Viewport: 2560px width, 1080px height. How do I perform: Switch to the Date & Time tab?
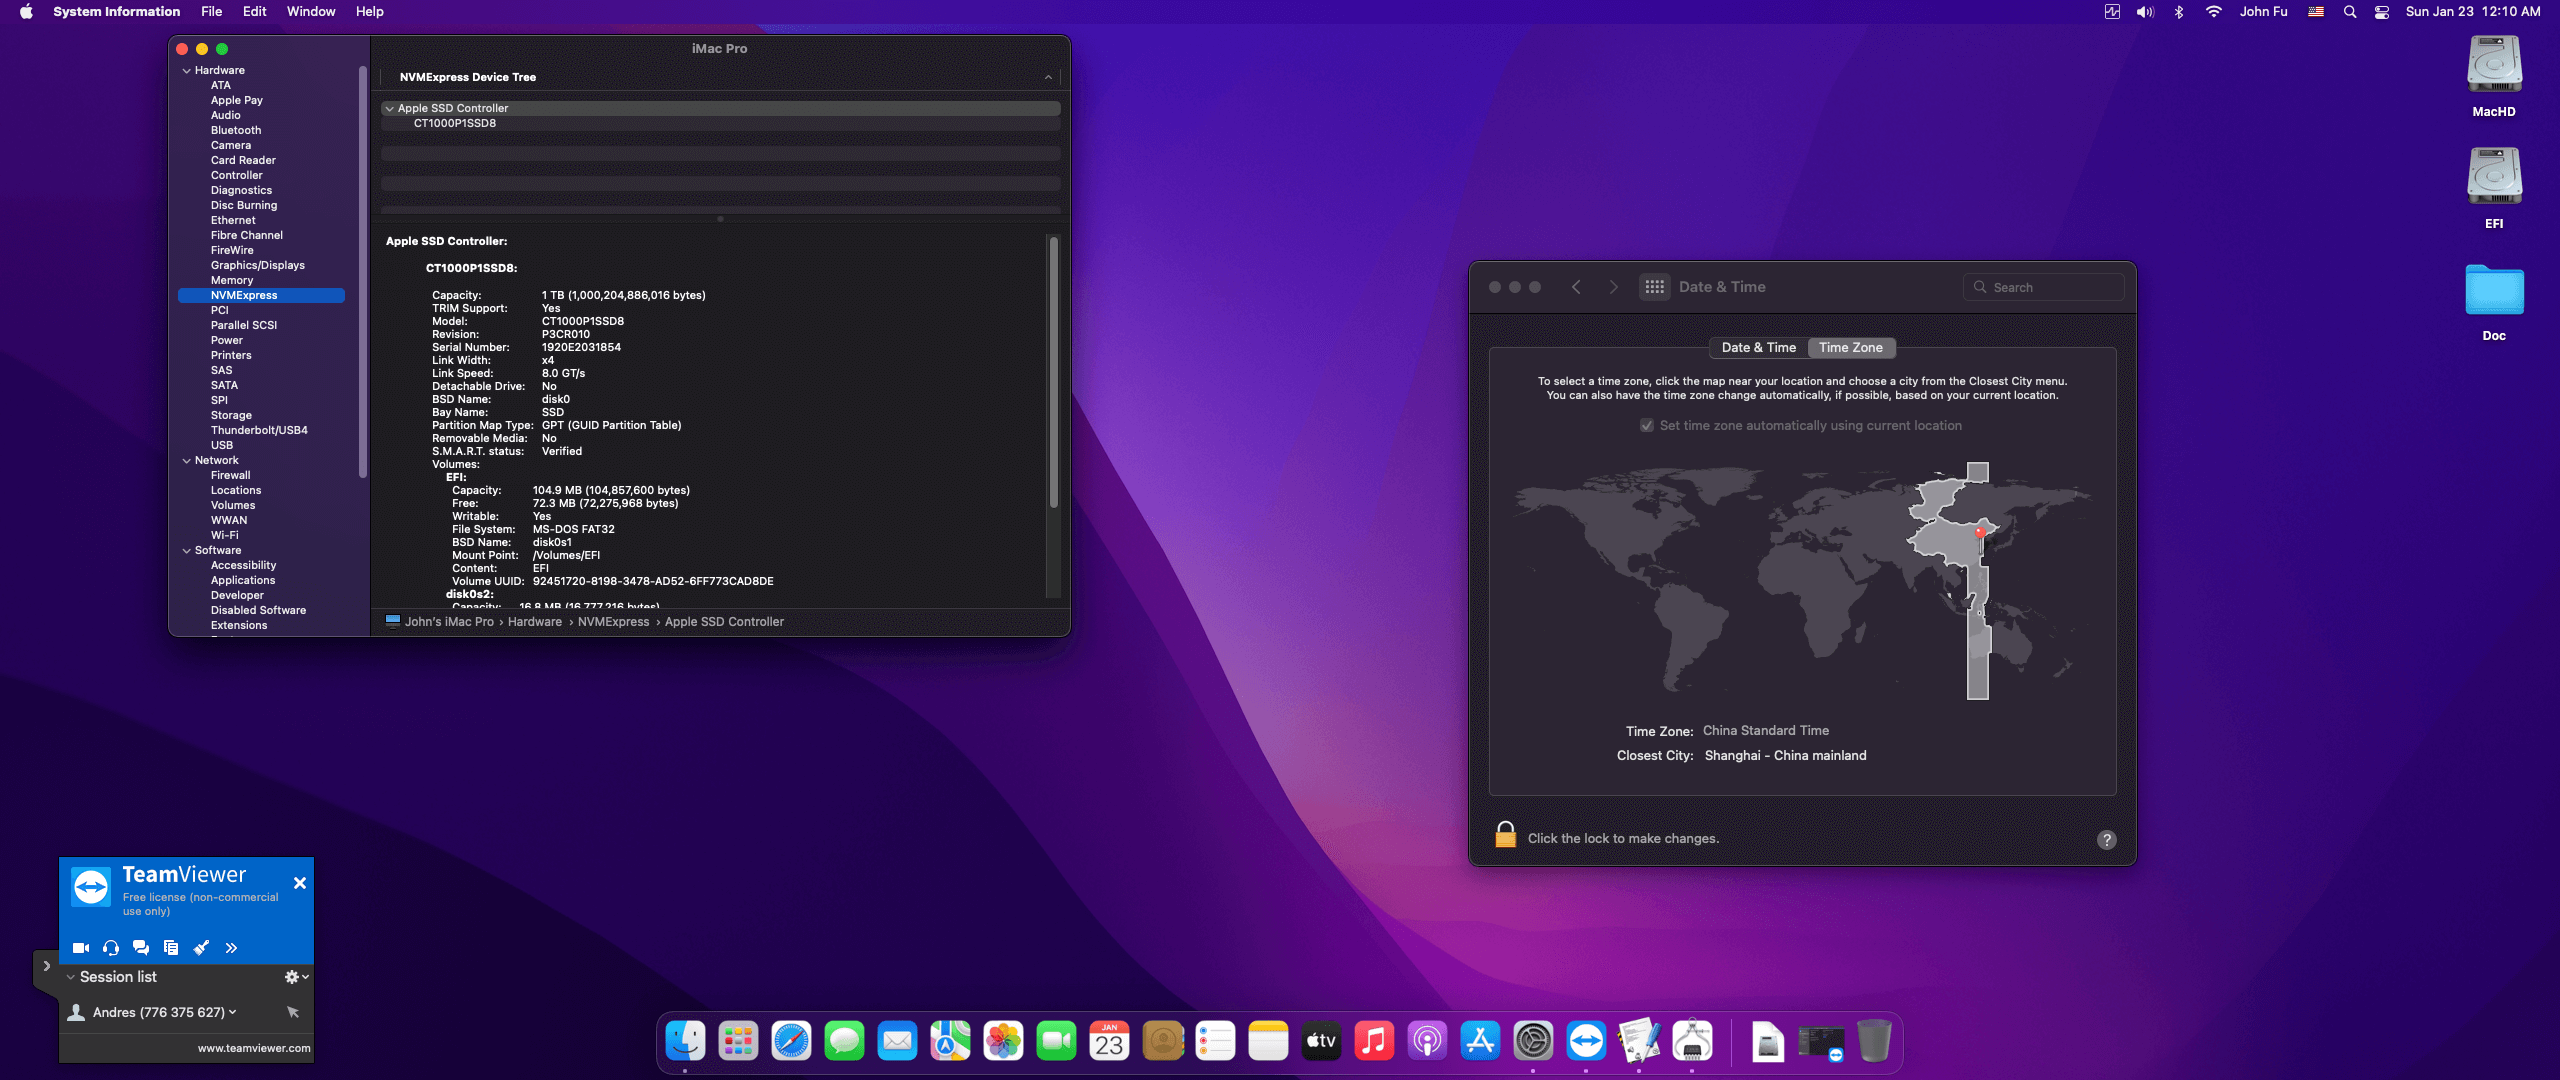click(x=1759, y=348)
